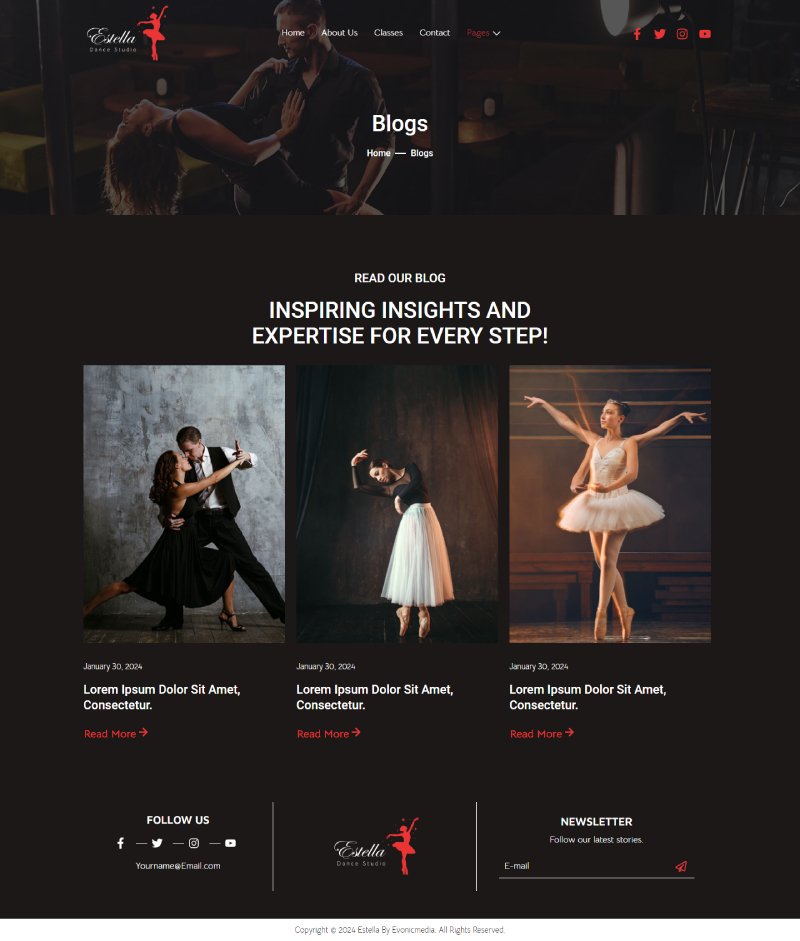Open the tango couple blog thumbnail
The image size is (800, 941).
point(184,504)
